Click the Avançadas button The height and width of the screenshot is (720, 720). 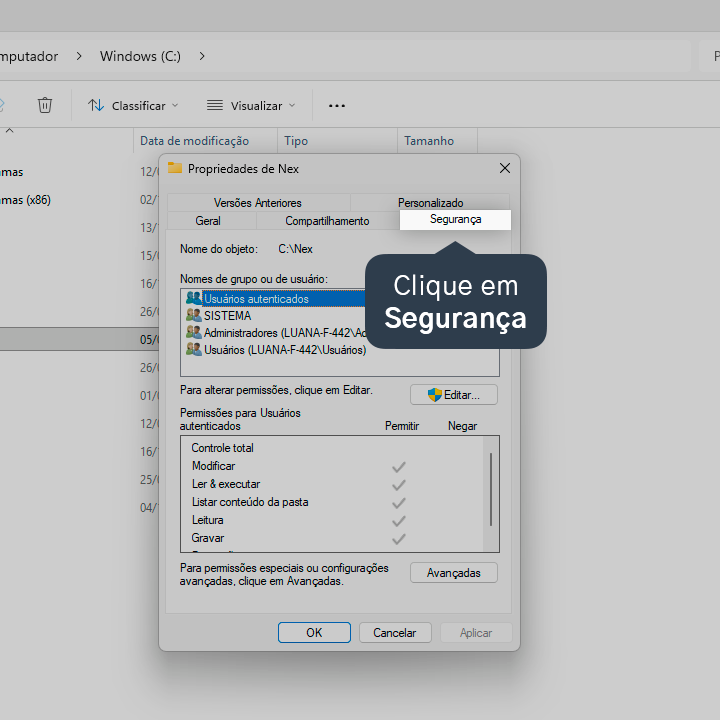pos(454,573)
